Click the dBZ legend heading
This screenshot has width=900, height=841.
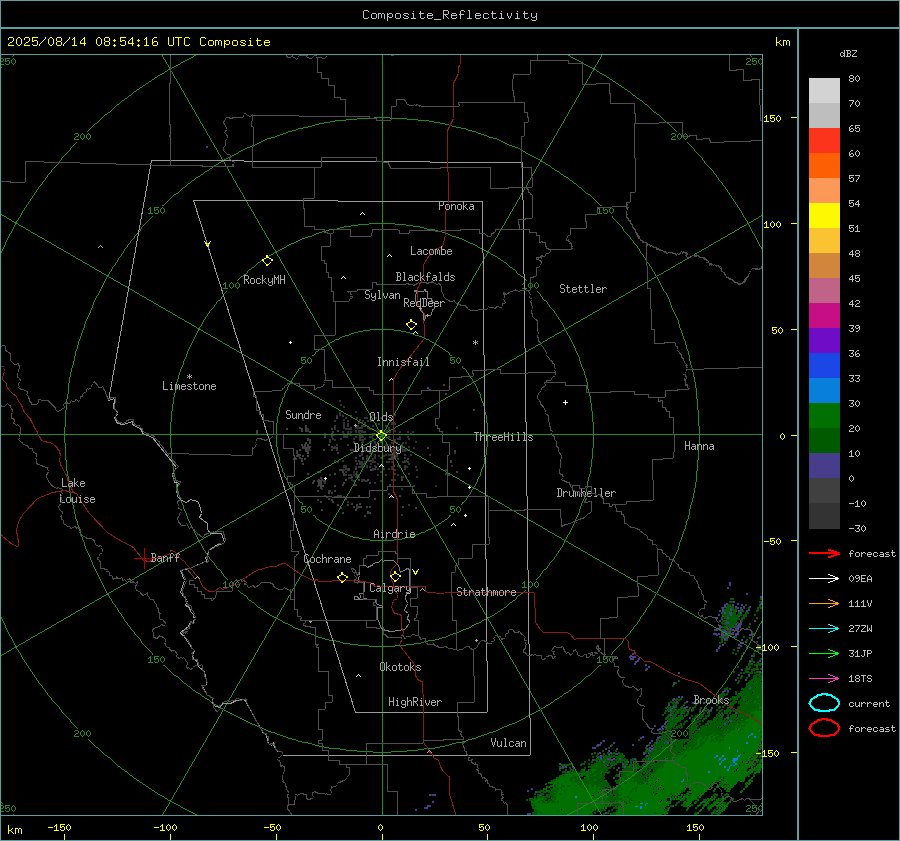pyautogui.click(x=848, y=53)
